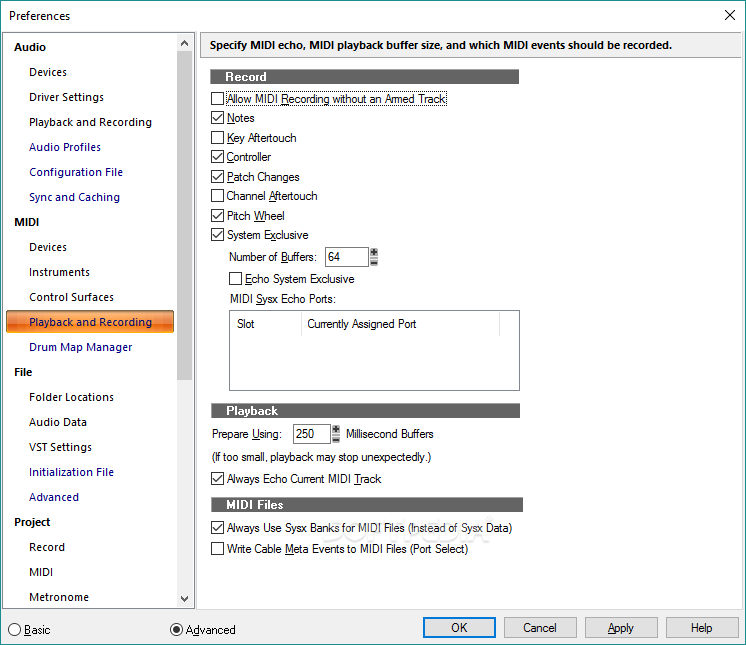Open Project Record page

pyautogui.click(x=47, y=547)
